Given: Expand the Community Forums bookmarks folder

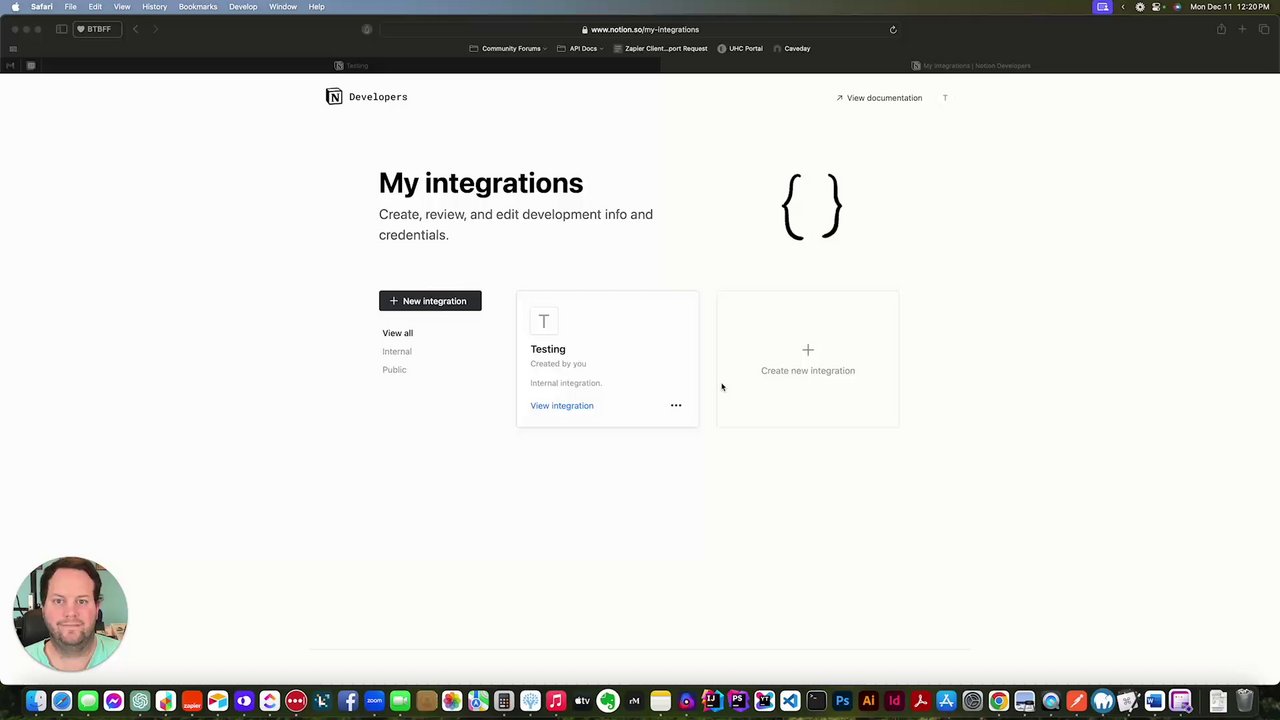Looking at the screenshot, I should 509,48.
